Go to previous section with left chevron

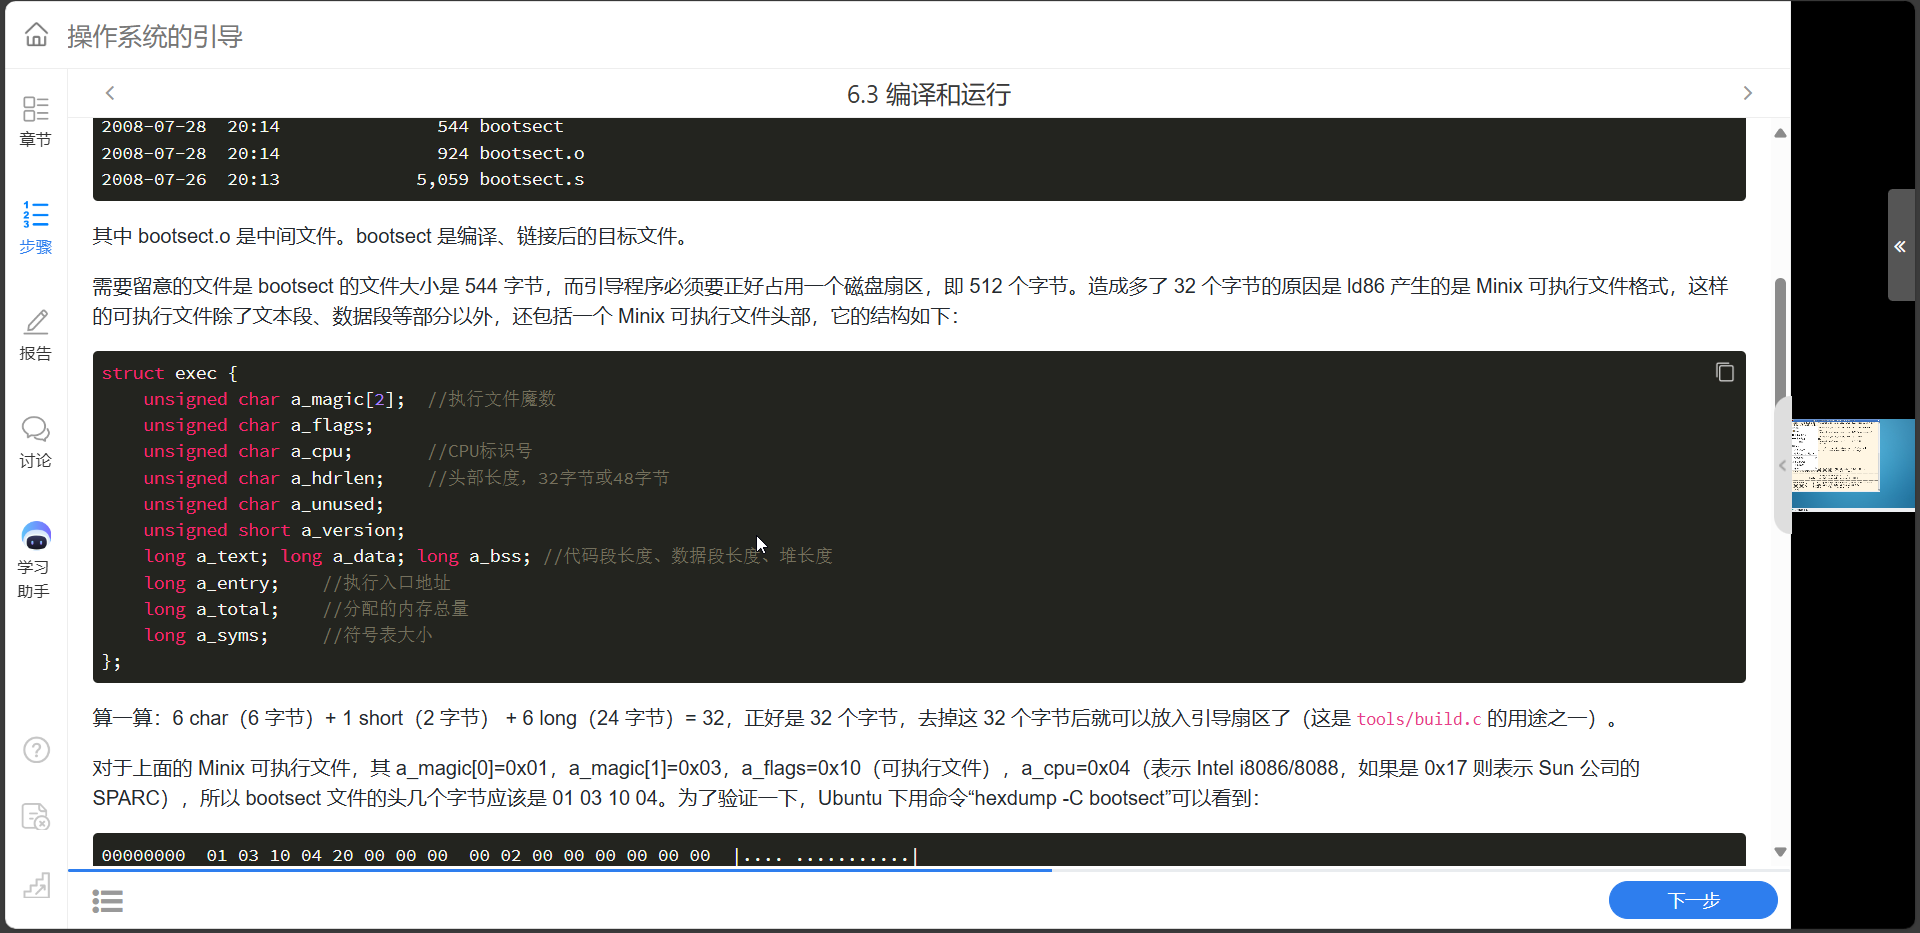110,92
